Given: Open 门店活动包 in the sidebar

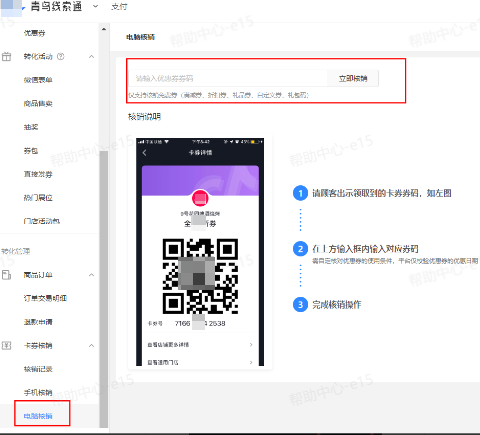Looking at the screenshot, I should 42,221.
